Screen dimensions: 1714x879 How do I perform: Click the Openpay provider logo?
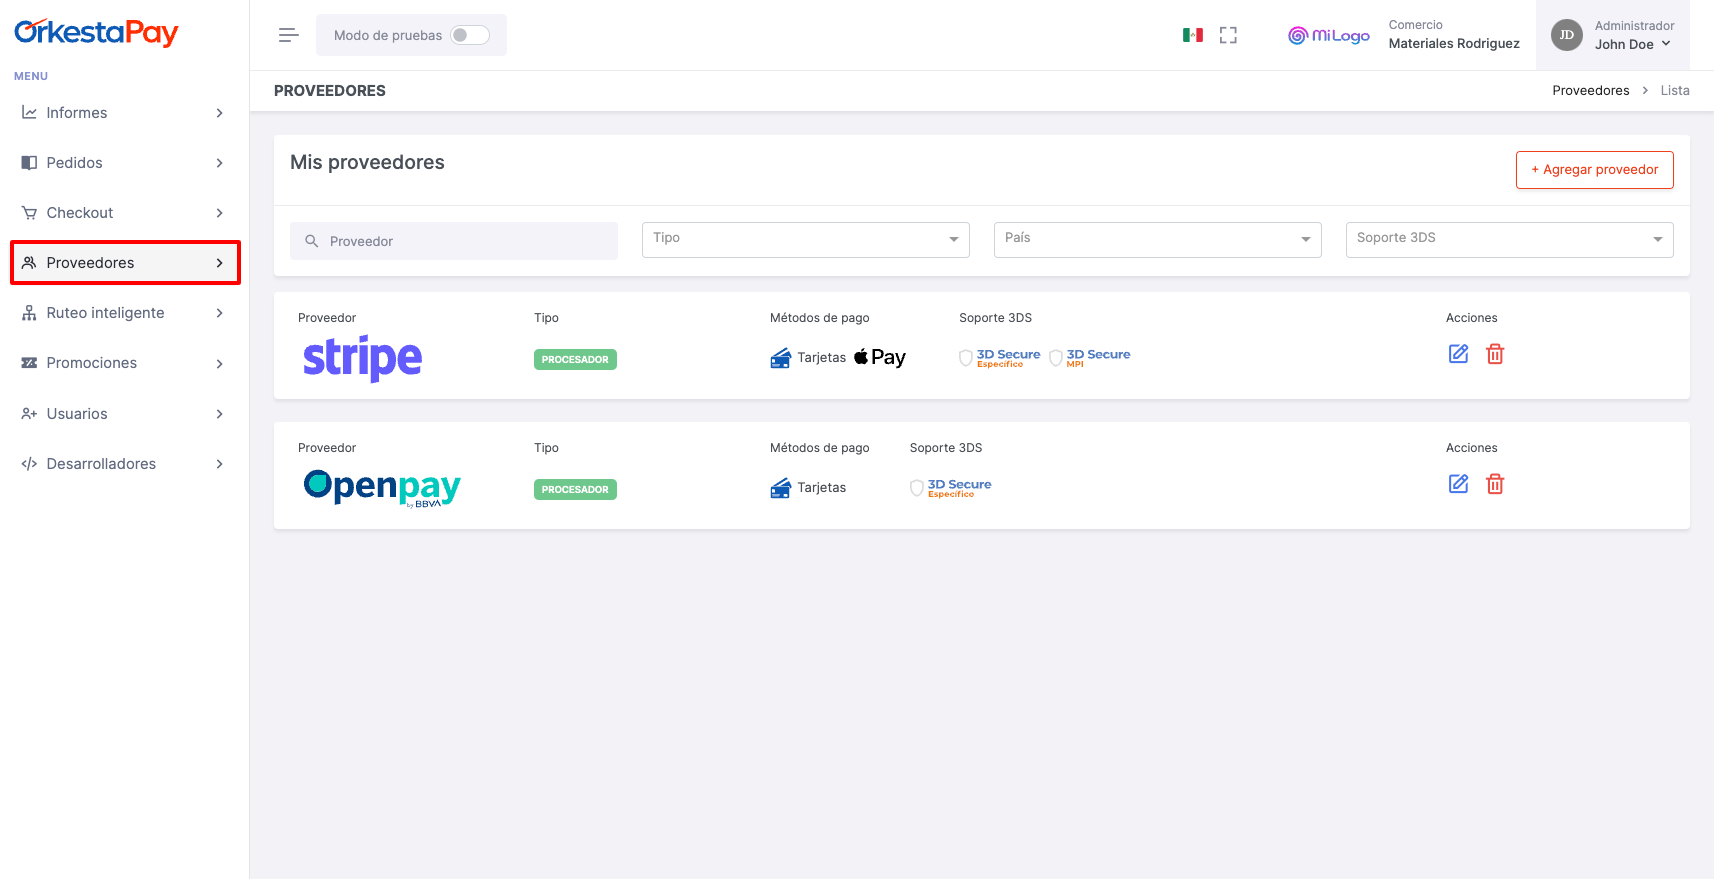pyautogui.click(x=382, y=488)
